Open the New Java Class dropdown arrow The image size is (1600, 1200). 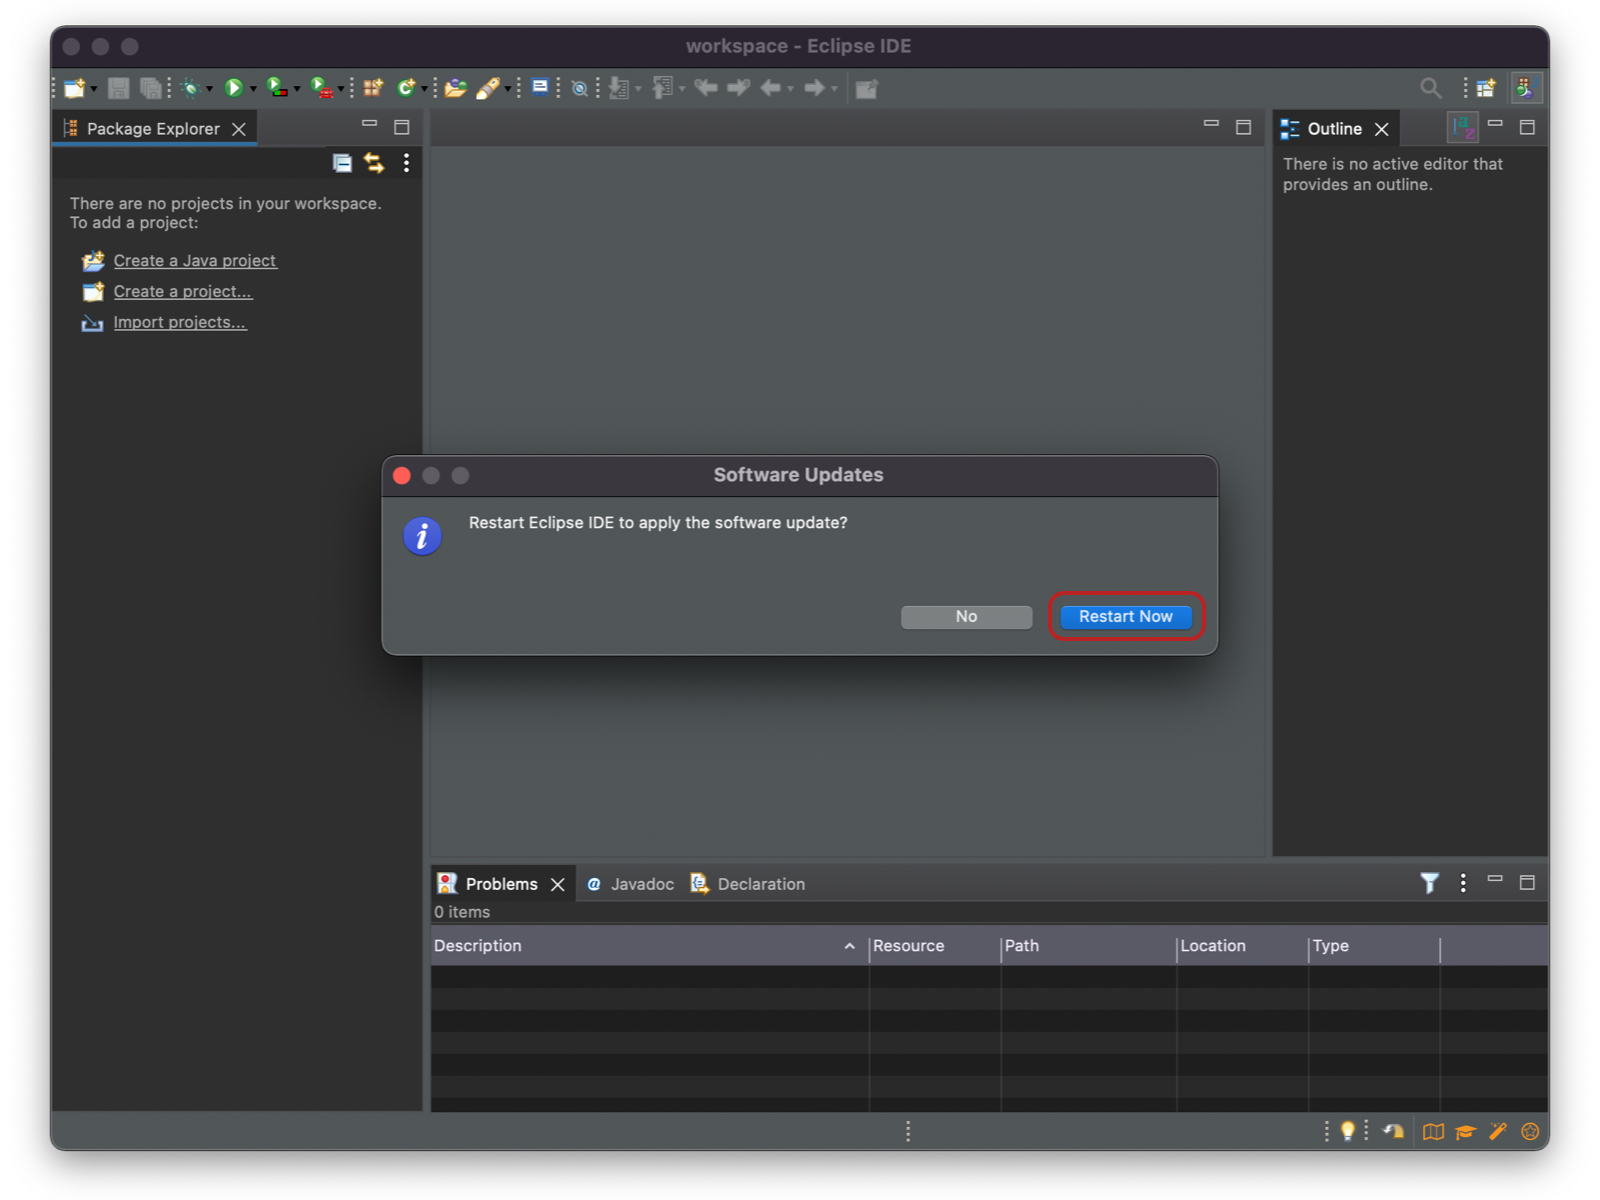tap(424, 89)
